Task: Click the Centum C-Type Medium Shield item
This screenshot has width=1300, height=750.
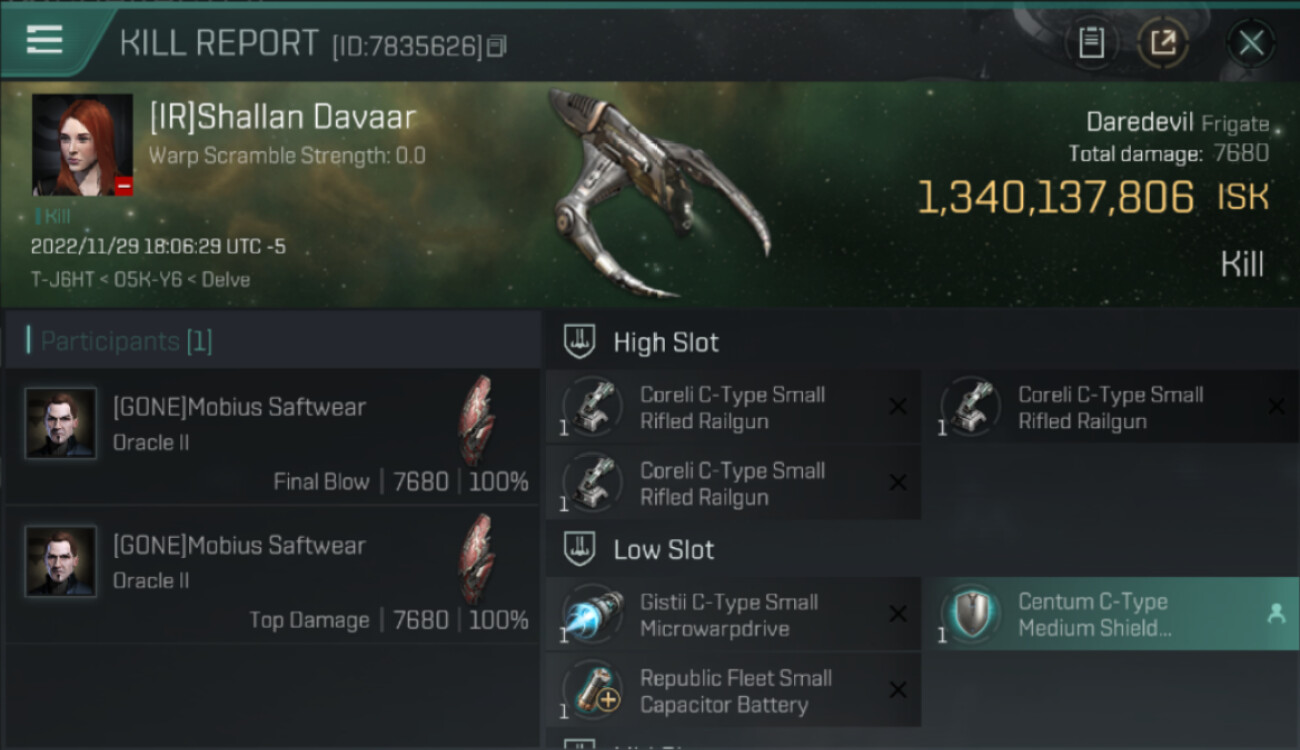Action: pyautogui.click(x=1112, y=615)
